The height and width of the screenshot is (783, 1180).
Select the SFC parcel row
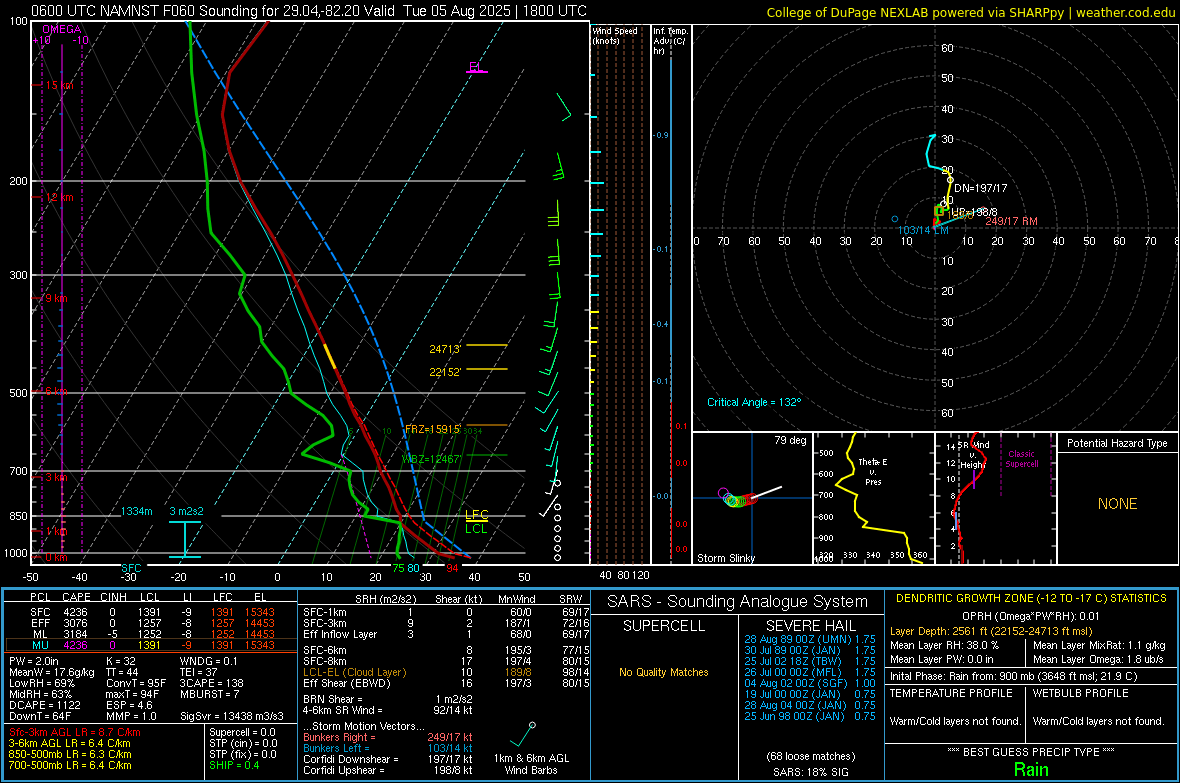(151, 612)
